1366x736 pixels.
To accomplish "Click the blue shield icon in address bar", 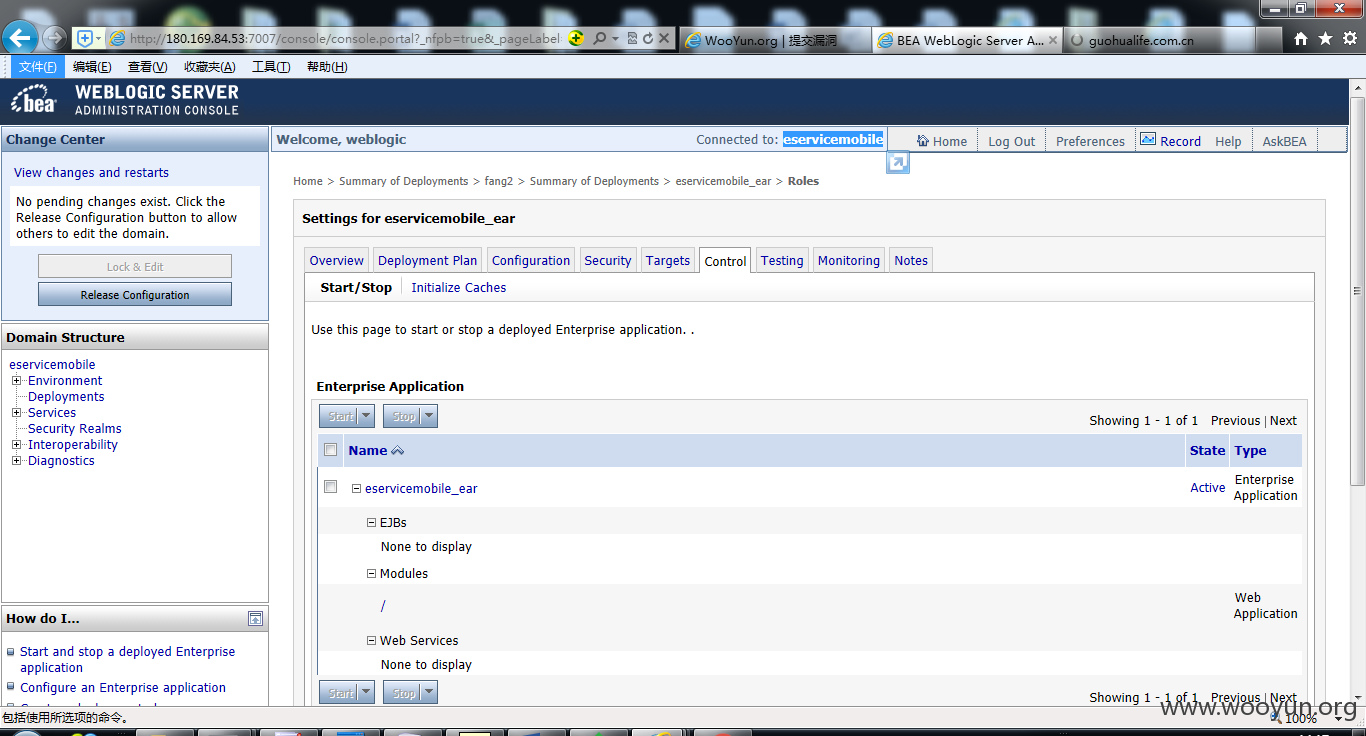I will coord(85,38).
